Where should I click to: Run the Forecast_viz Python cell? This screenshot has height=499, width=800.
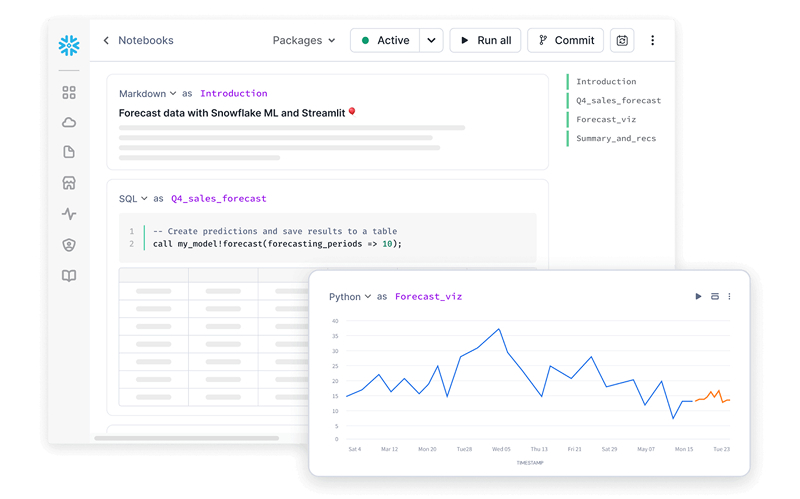click(698, 297)
